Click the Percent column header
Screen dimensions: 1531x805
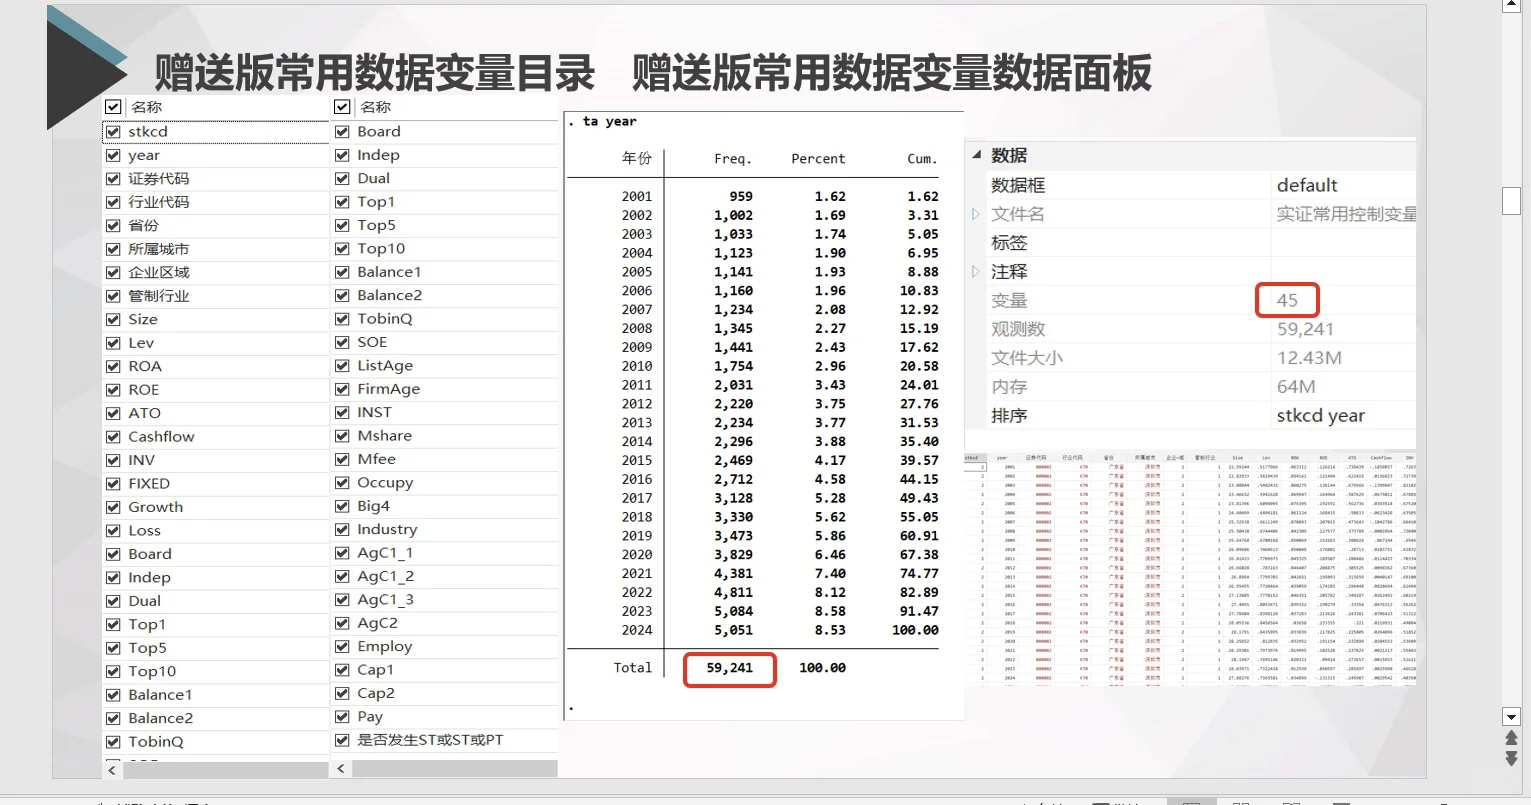pos(818,159)
